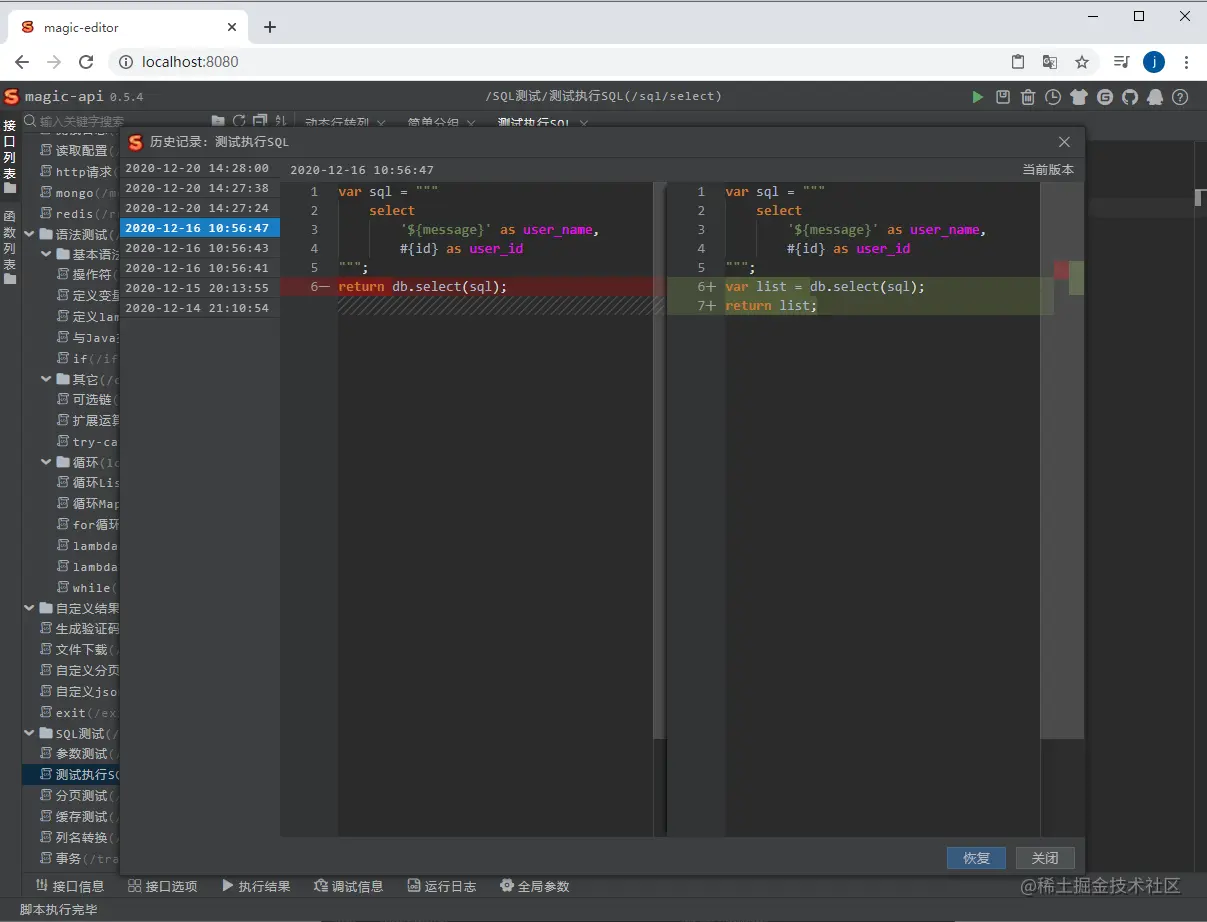The image size is (1207, 922).
Task: Collapse the 循环 folder
Action: [45, 463]
